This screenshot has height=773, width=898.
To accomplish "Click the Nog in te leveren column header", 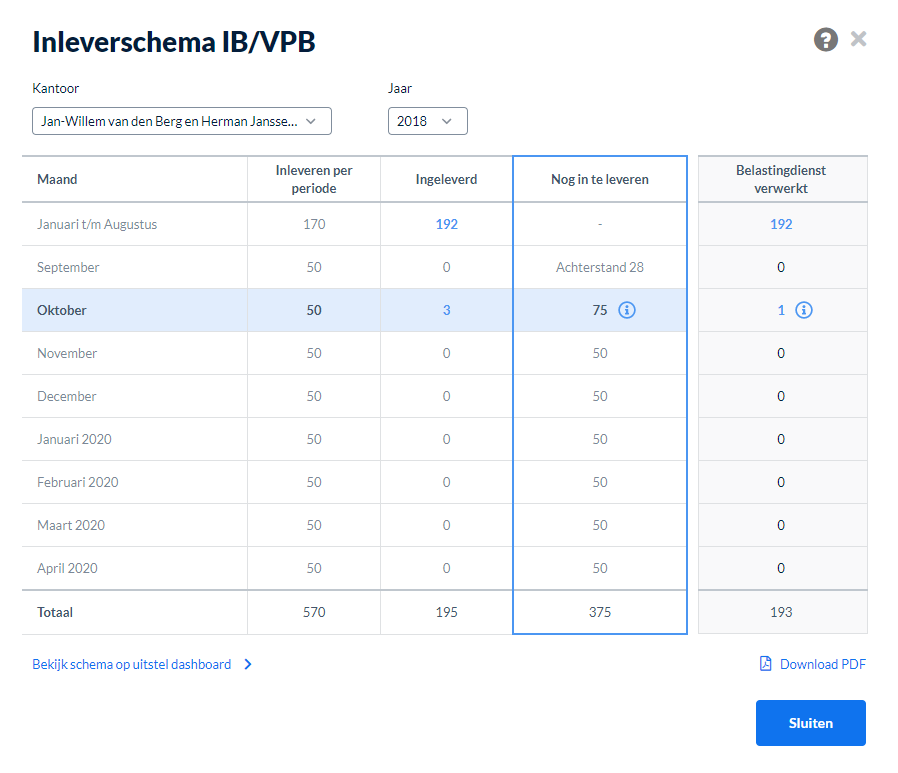I will tap(600, 179).
